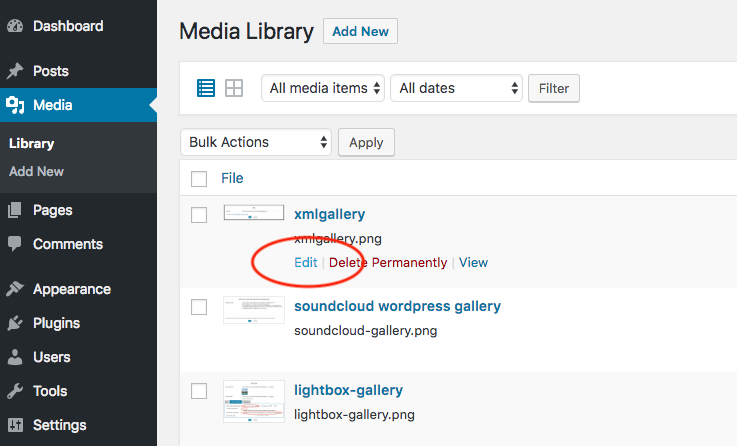Click the Appearance paintbrush icon
This screenshot has width=737, height=446.
point(15,289)
